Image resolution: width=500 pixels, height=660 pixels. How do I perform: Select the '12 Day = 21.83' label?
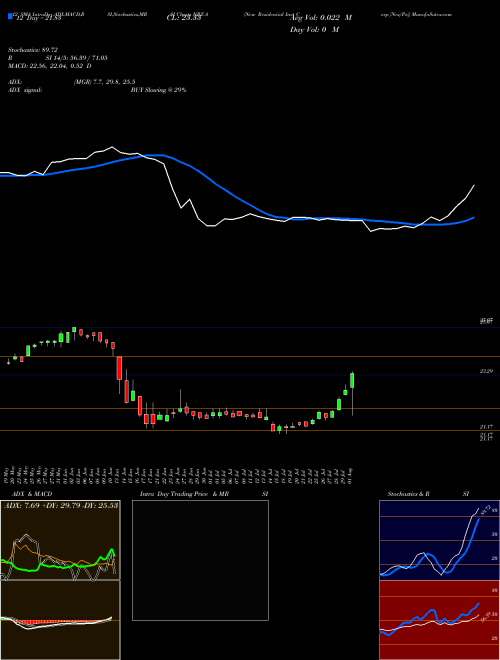click(x=37, y=18)
